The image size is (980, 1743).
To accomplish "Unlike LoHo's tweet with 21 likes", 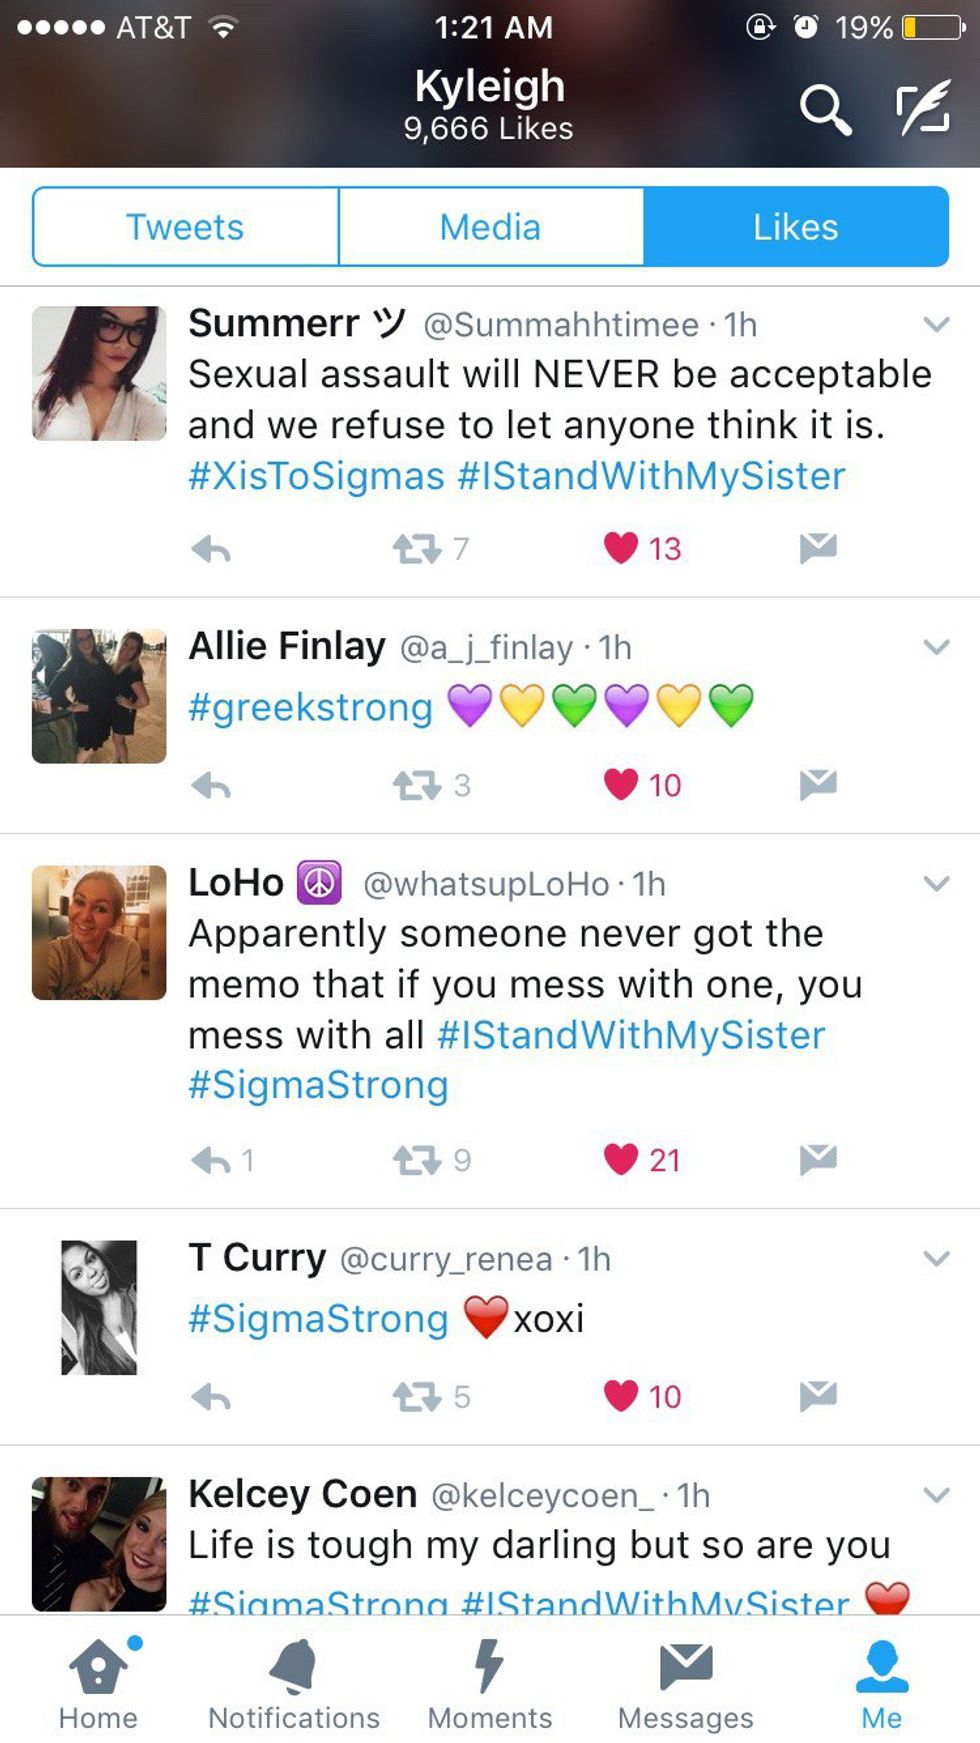I will coord(621,1159).
